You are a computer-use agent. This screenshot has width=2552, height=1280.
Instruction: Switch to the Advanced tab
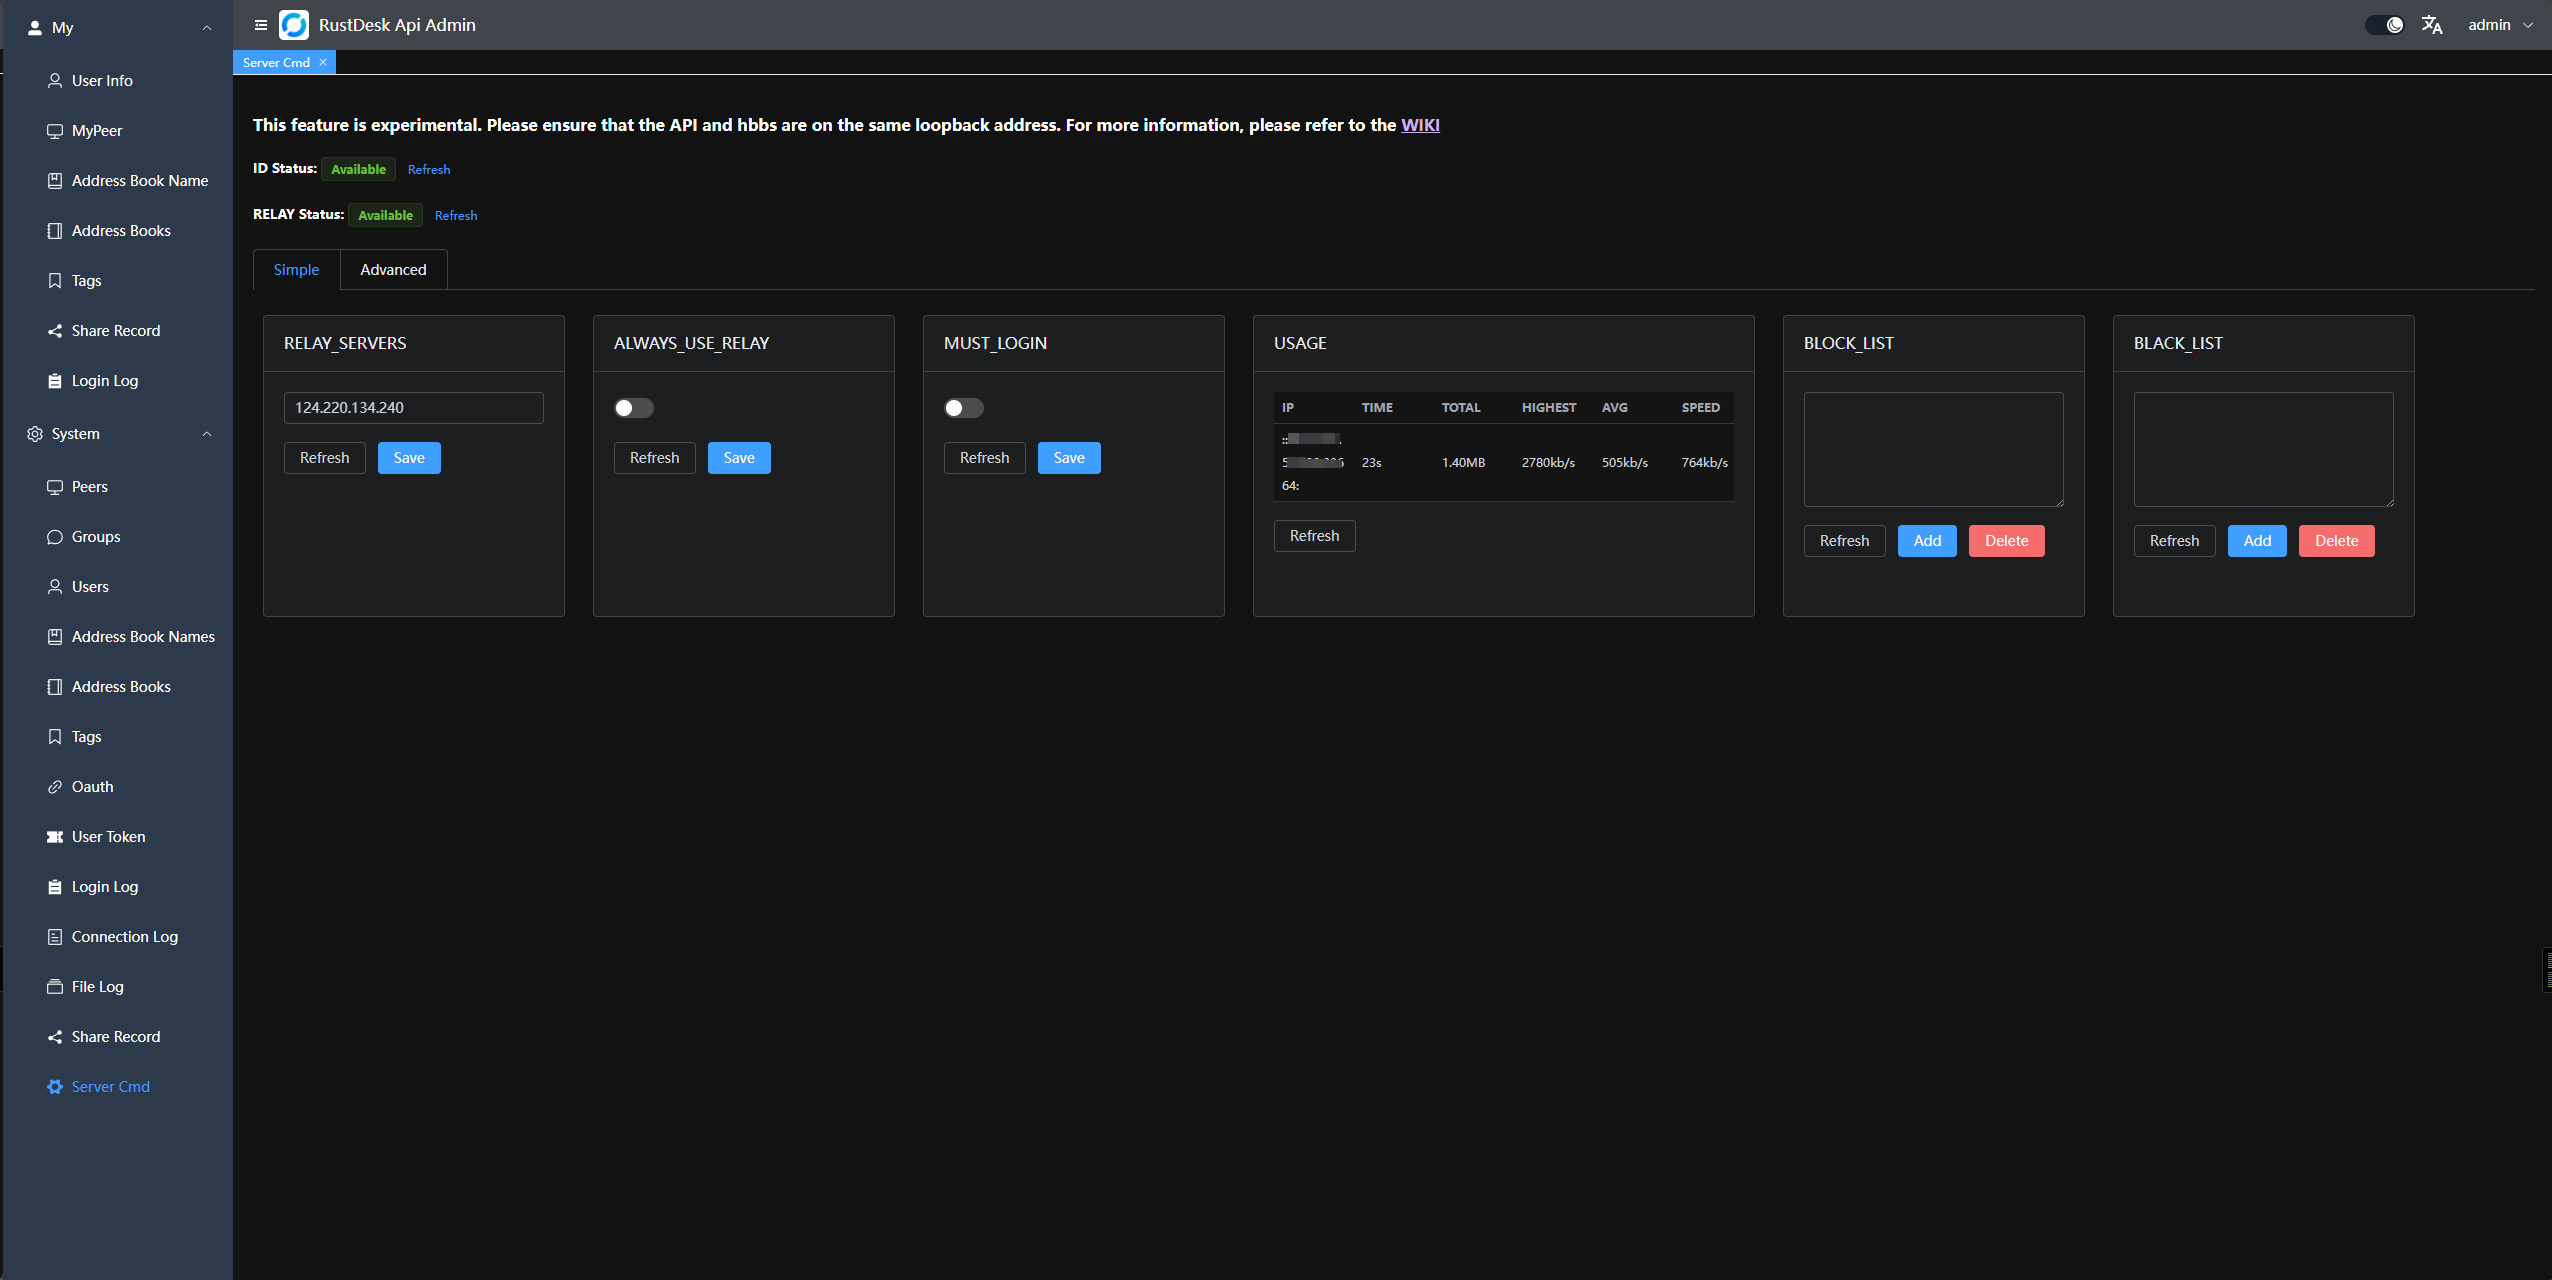click(393, 270)
